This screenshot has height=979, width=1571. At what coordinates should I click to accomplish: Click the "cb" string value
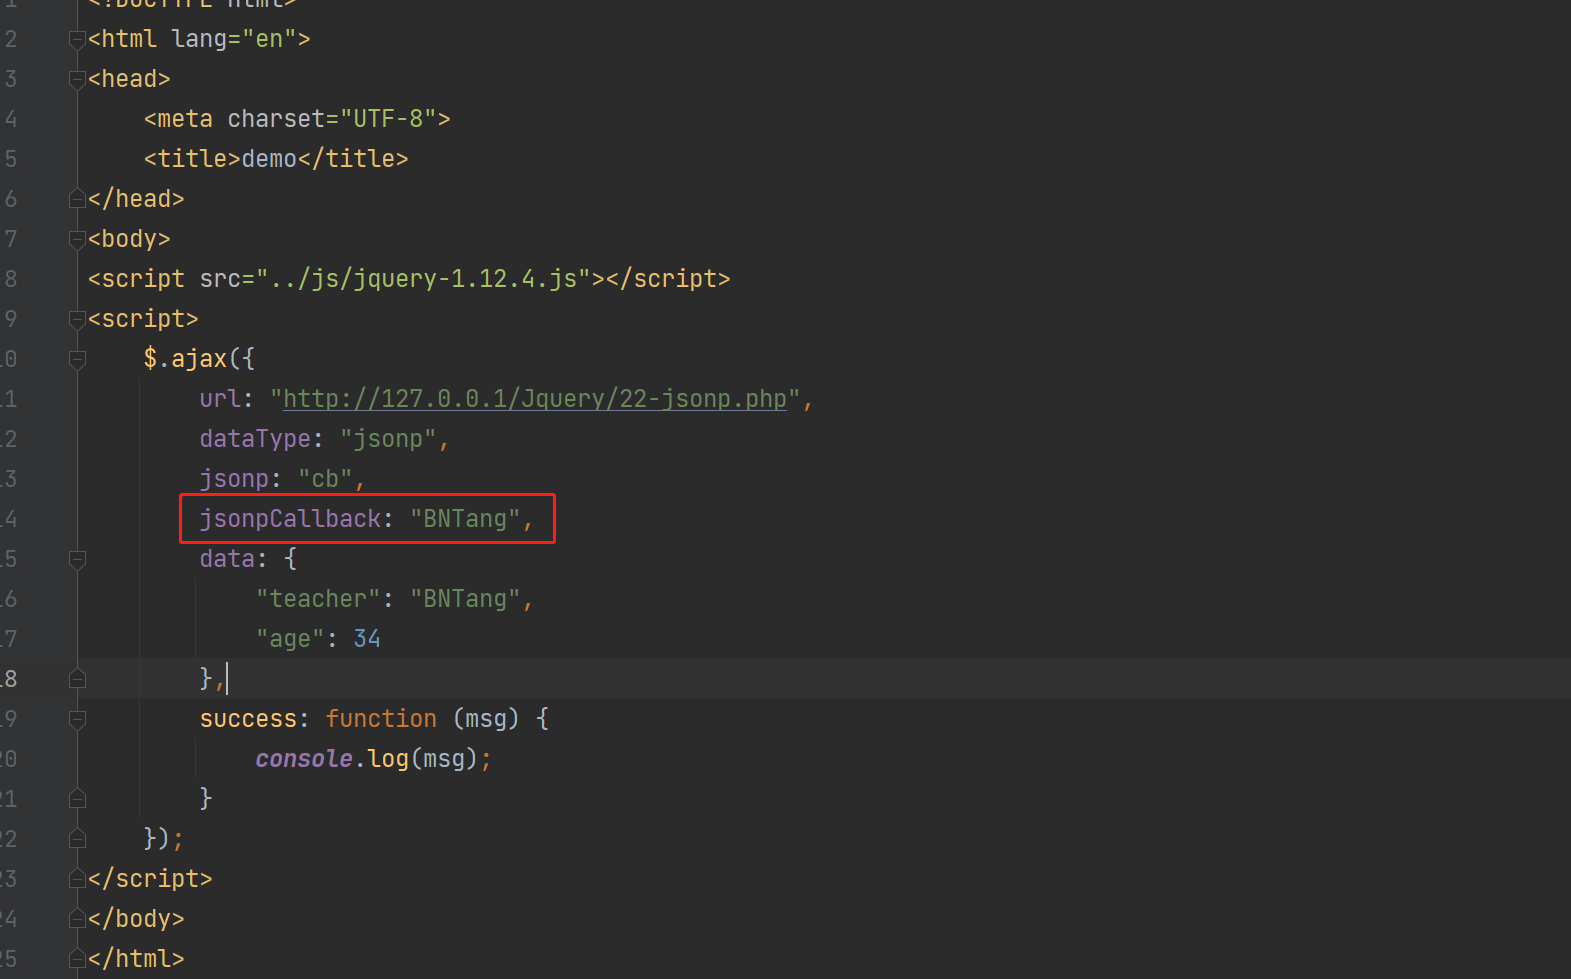(325, 479)
